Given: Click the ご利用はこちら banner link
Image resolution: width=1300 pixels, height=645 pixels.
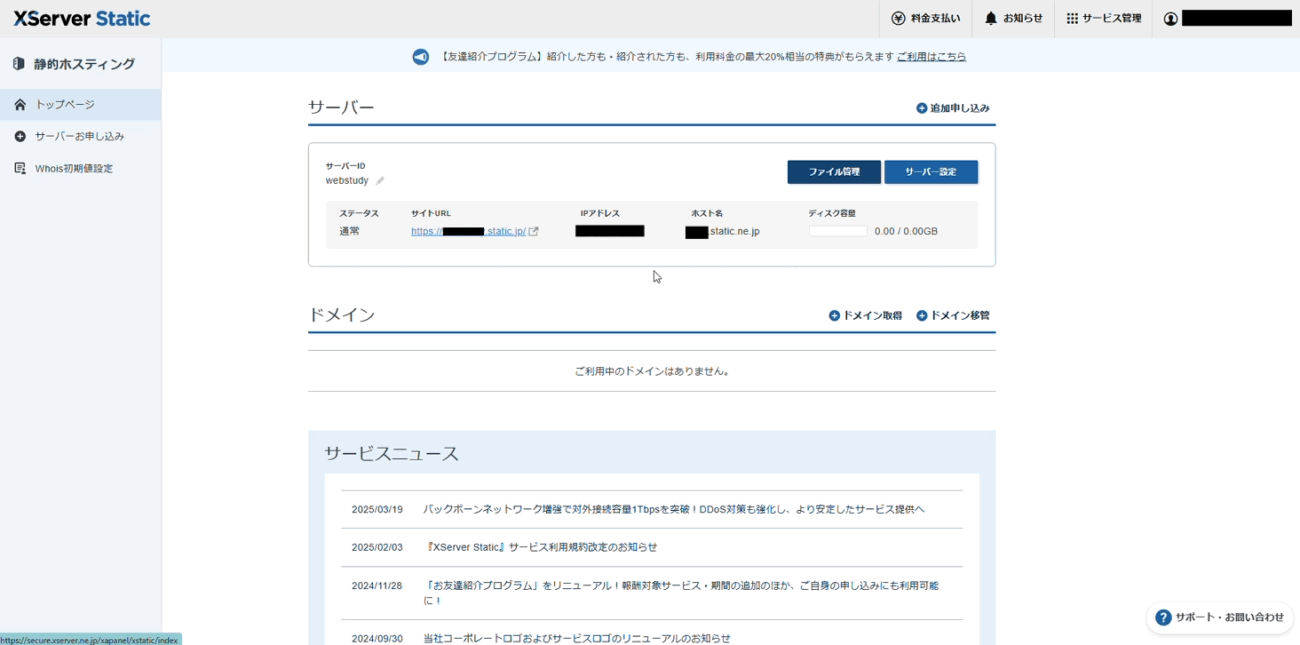Looking at the screenshot, I should click(x=931, y=57).
